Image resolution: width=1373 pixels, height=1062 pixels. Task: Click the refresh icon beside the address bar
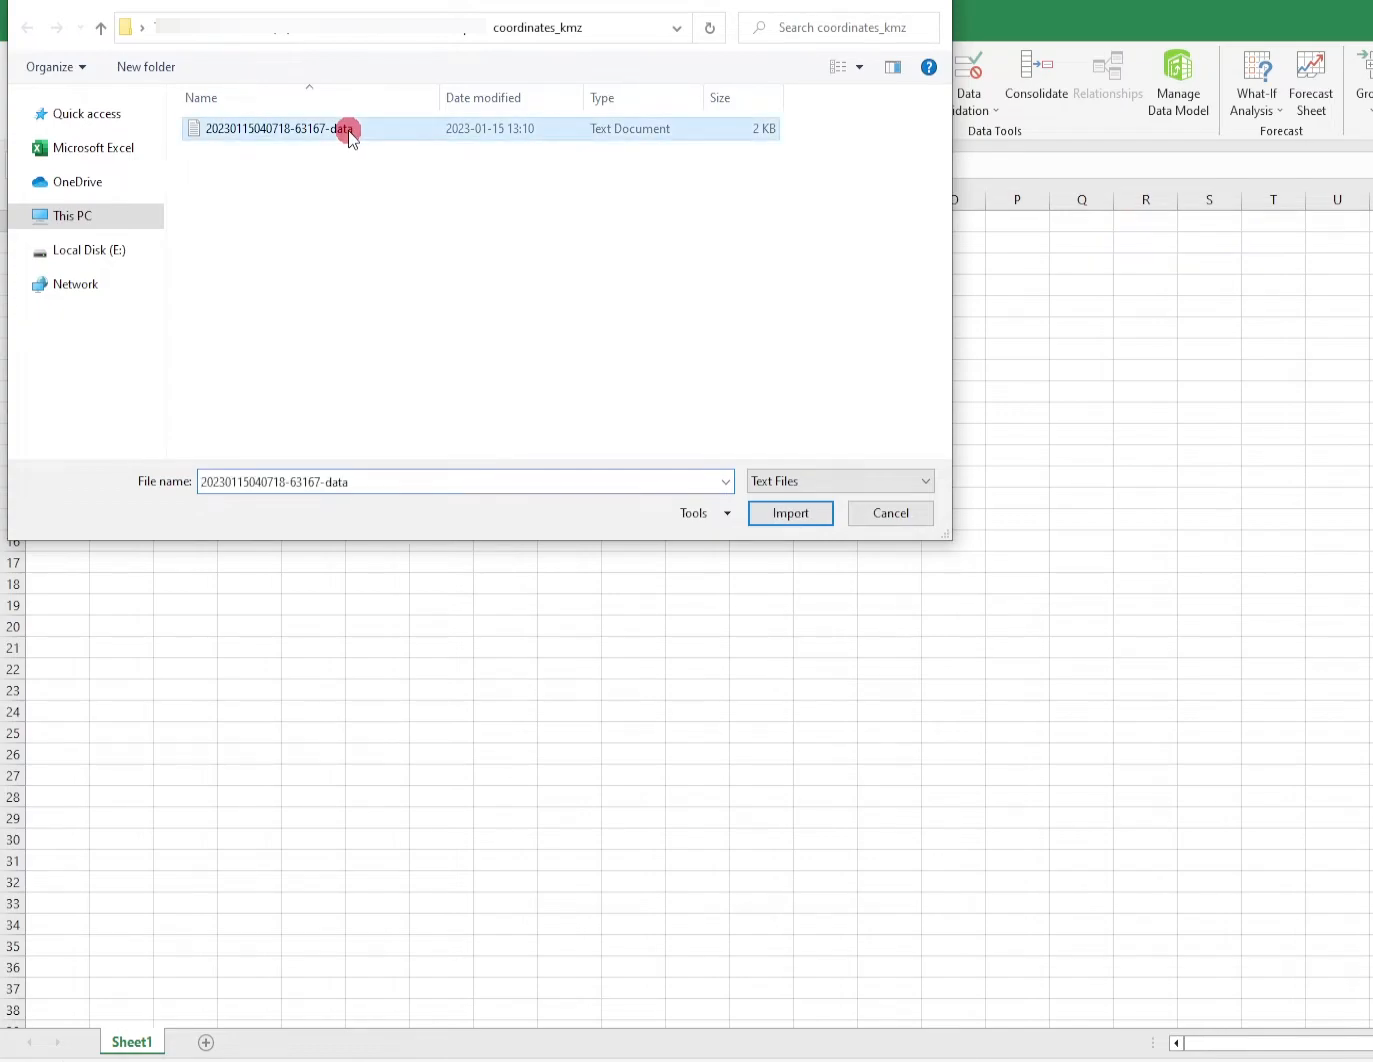tap(710, 27)
